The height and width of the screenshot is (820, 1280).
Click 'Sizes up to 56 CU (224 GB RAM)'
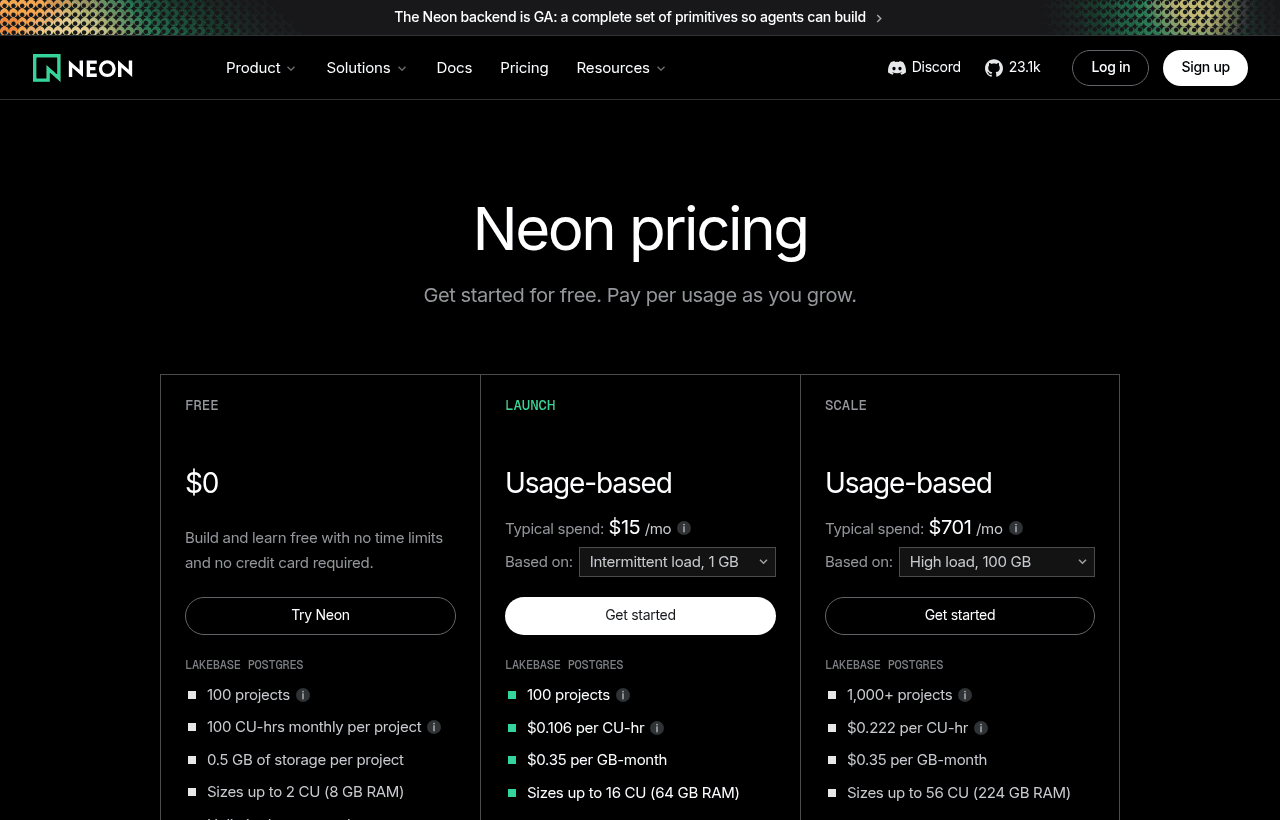click(959, 793)
